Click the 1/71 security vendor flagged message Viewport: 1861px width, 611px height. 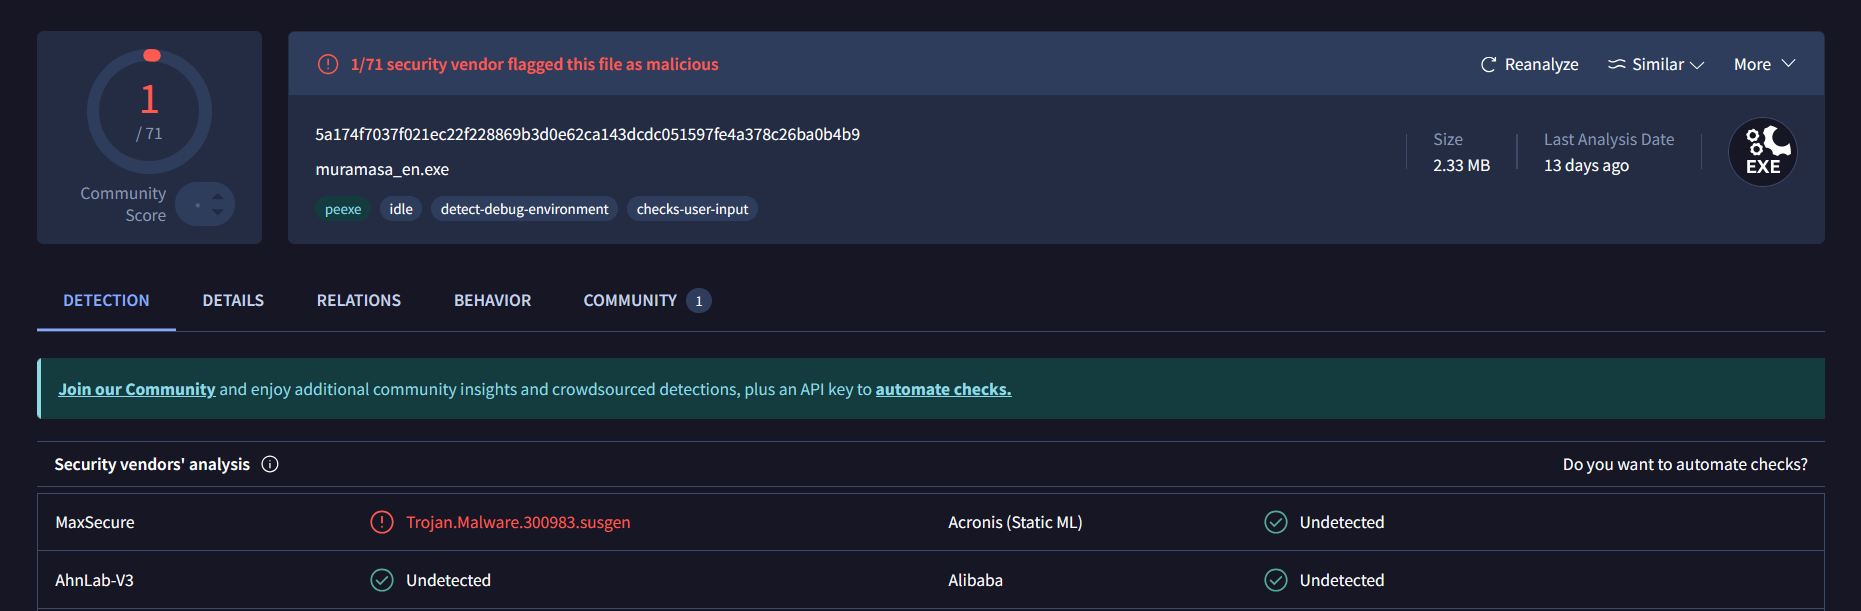[x=534, y=64]
